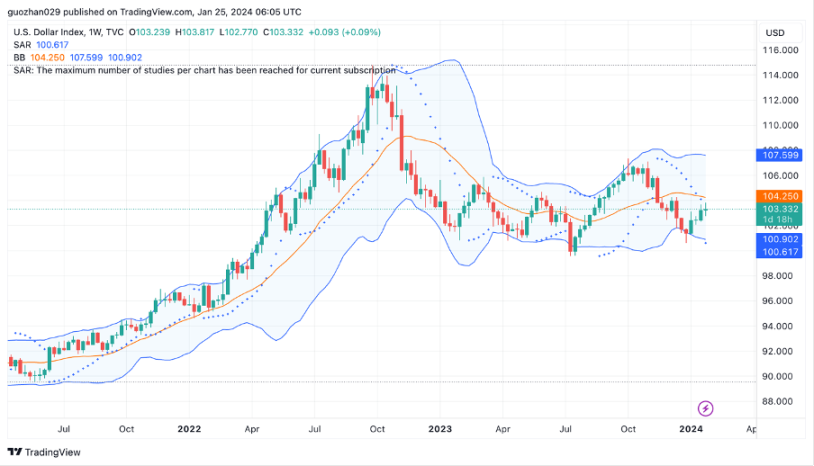Select the blue 107.599 upper band tag
Image resolution: width=814 pixels, height=466 pixels.
point(780,155)
